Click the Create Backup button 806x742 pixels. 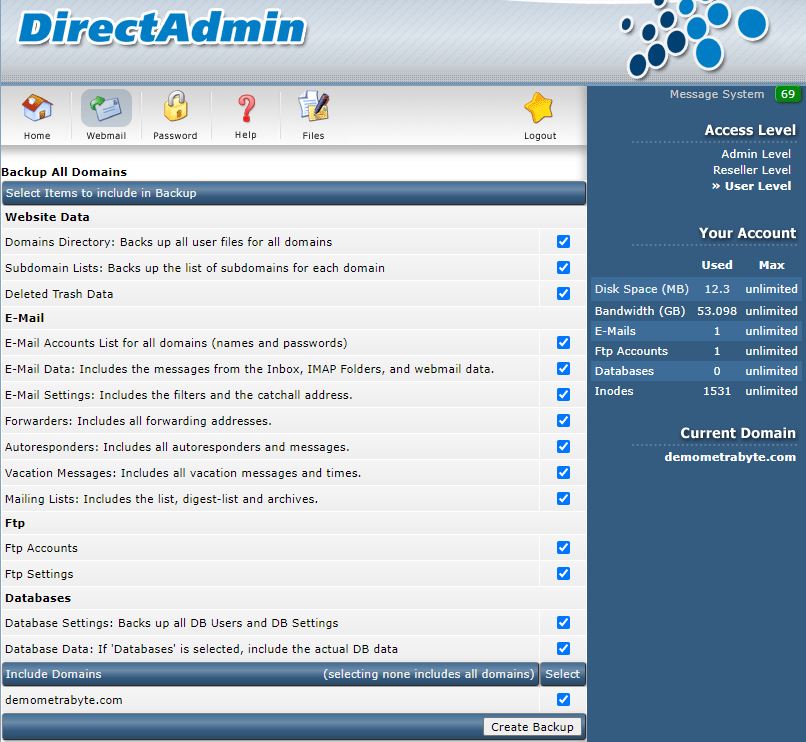click(x=532, y=727)
